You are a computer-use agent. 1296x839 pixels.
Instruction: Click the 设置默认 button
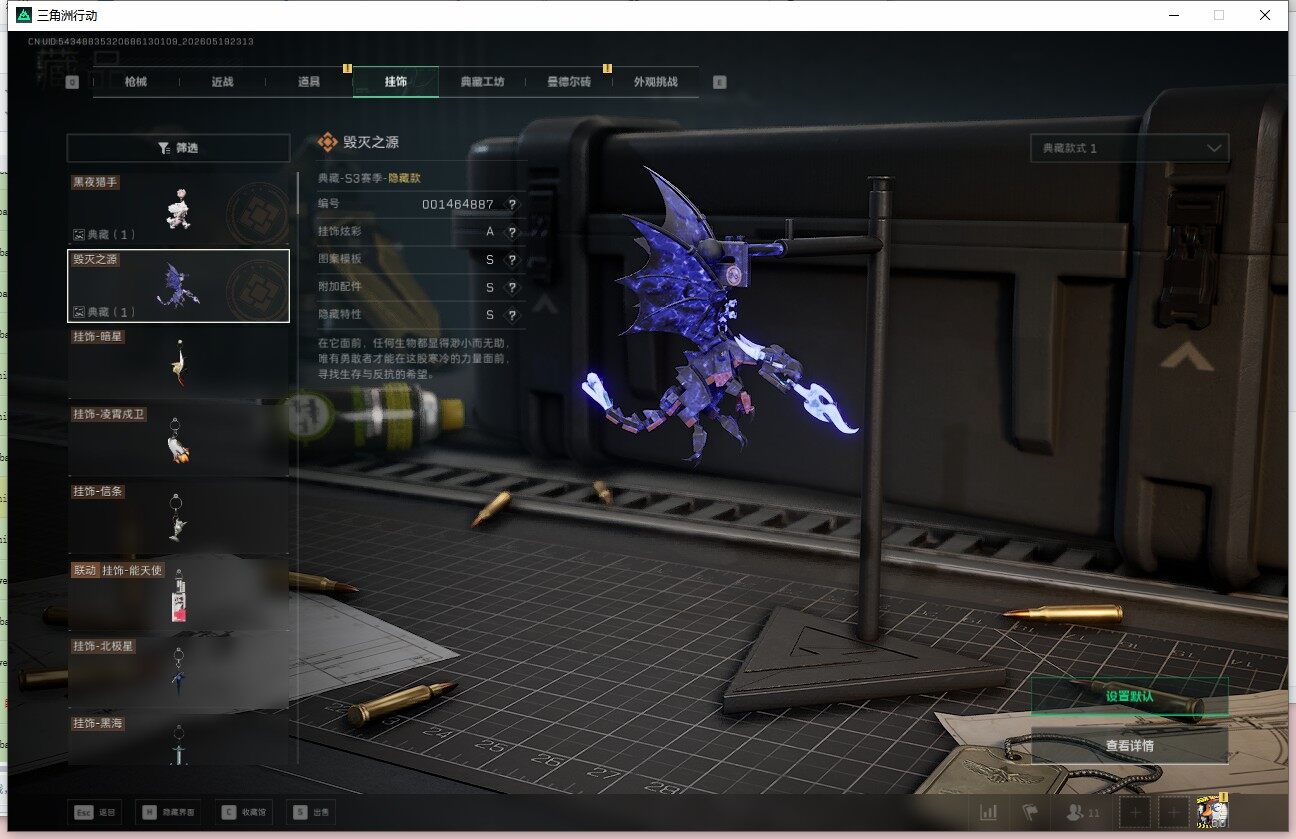click(1129, 696)
